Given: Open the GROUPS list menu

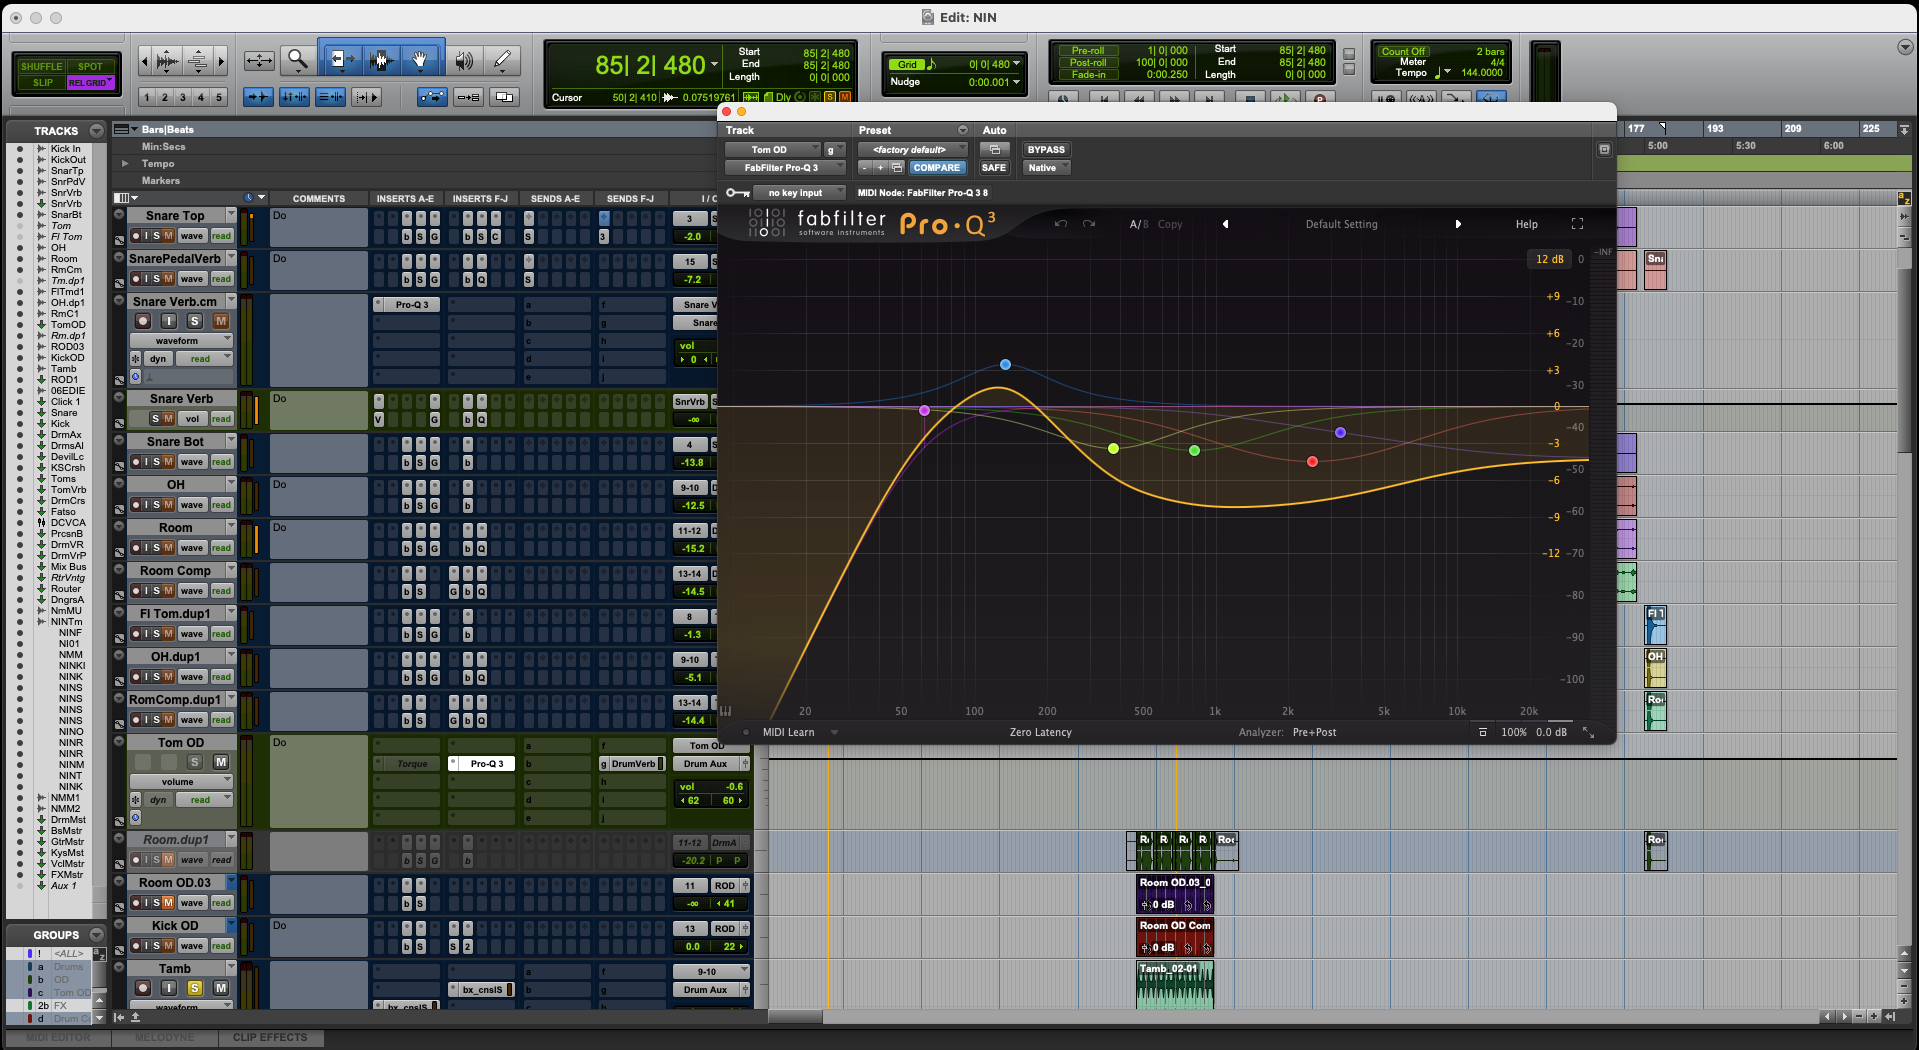Looking at the screenshot, I should (96, 935).
